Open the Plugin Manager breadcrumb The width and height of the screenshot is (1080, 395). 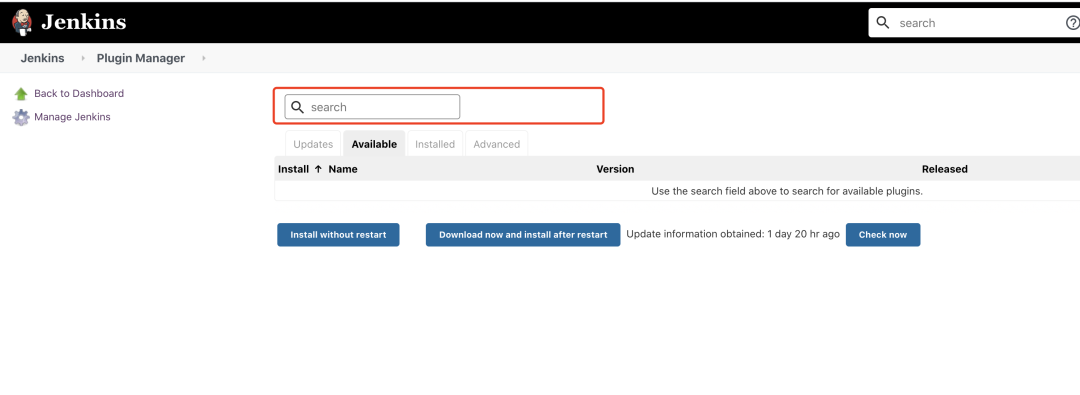[x=141, y=58]
